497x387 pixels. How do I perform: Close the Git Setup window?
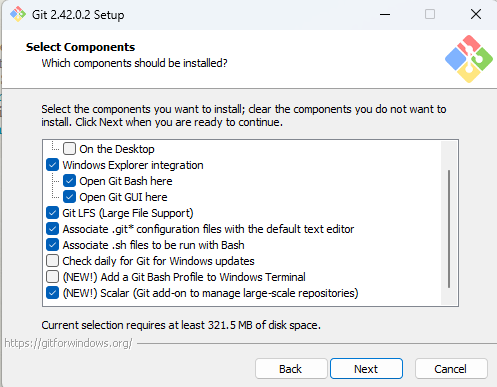click(x=476, y=14)
